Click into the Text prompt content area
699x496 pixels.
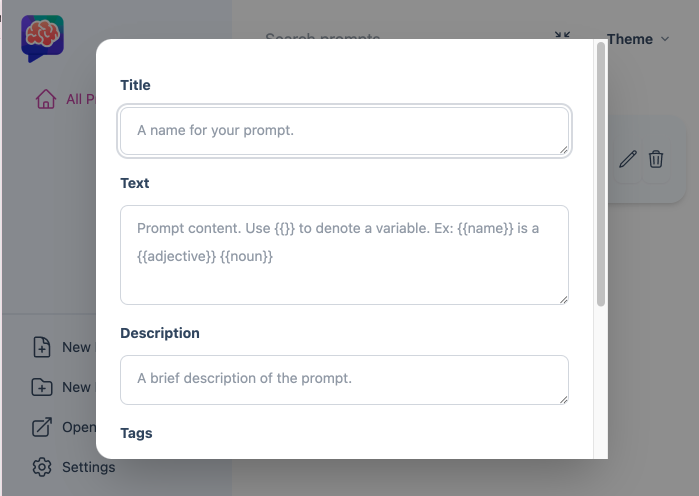point(344,255)
